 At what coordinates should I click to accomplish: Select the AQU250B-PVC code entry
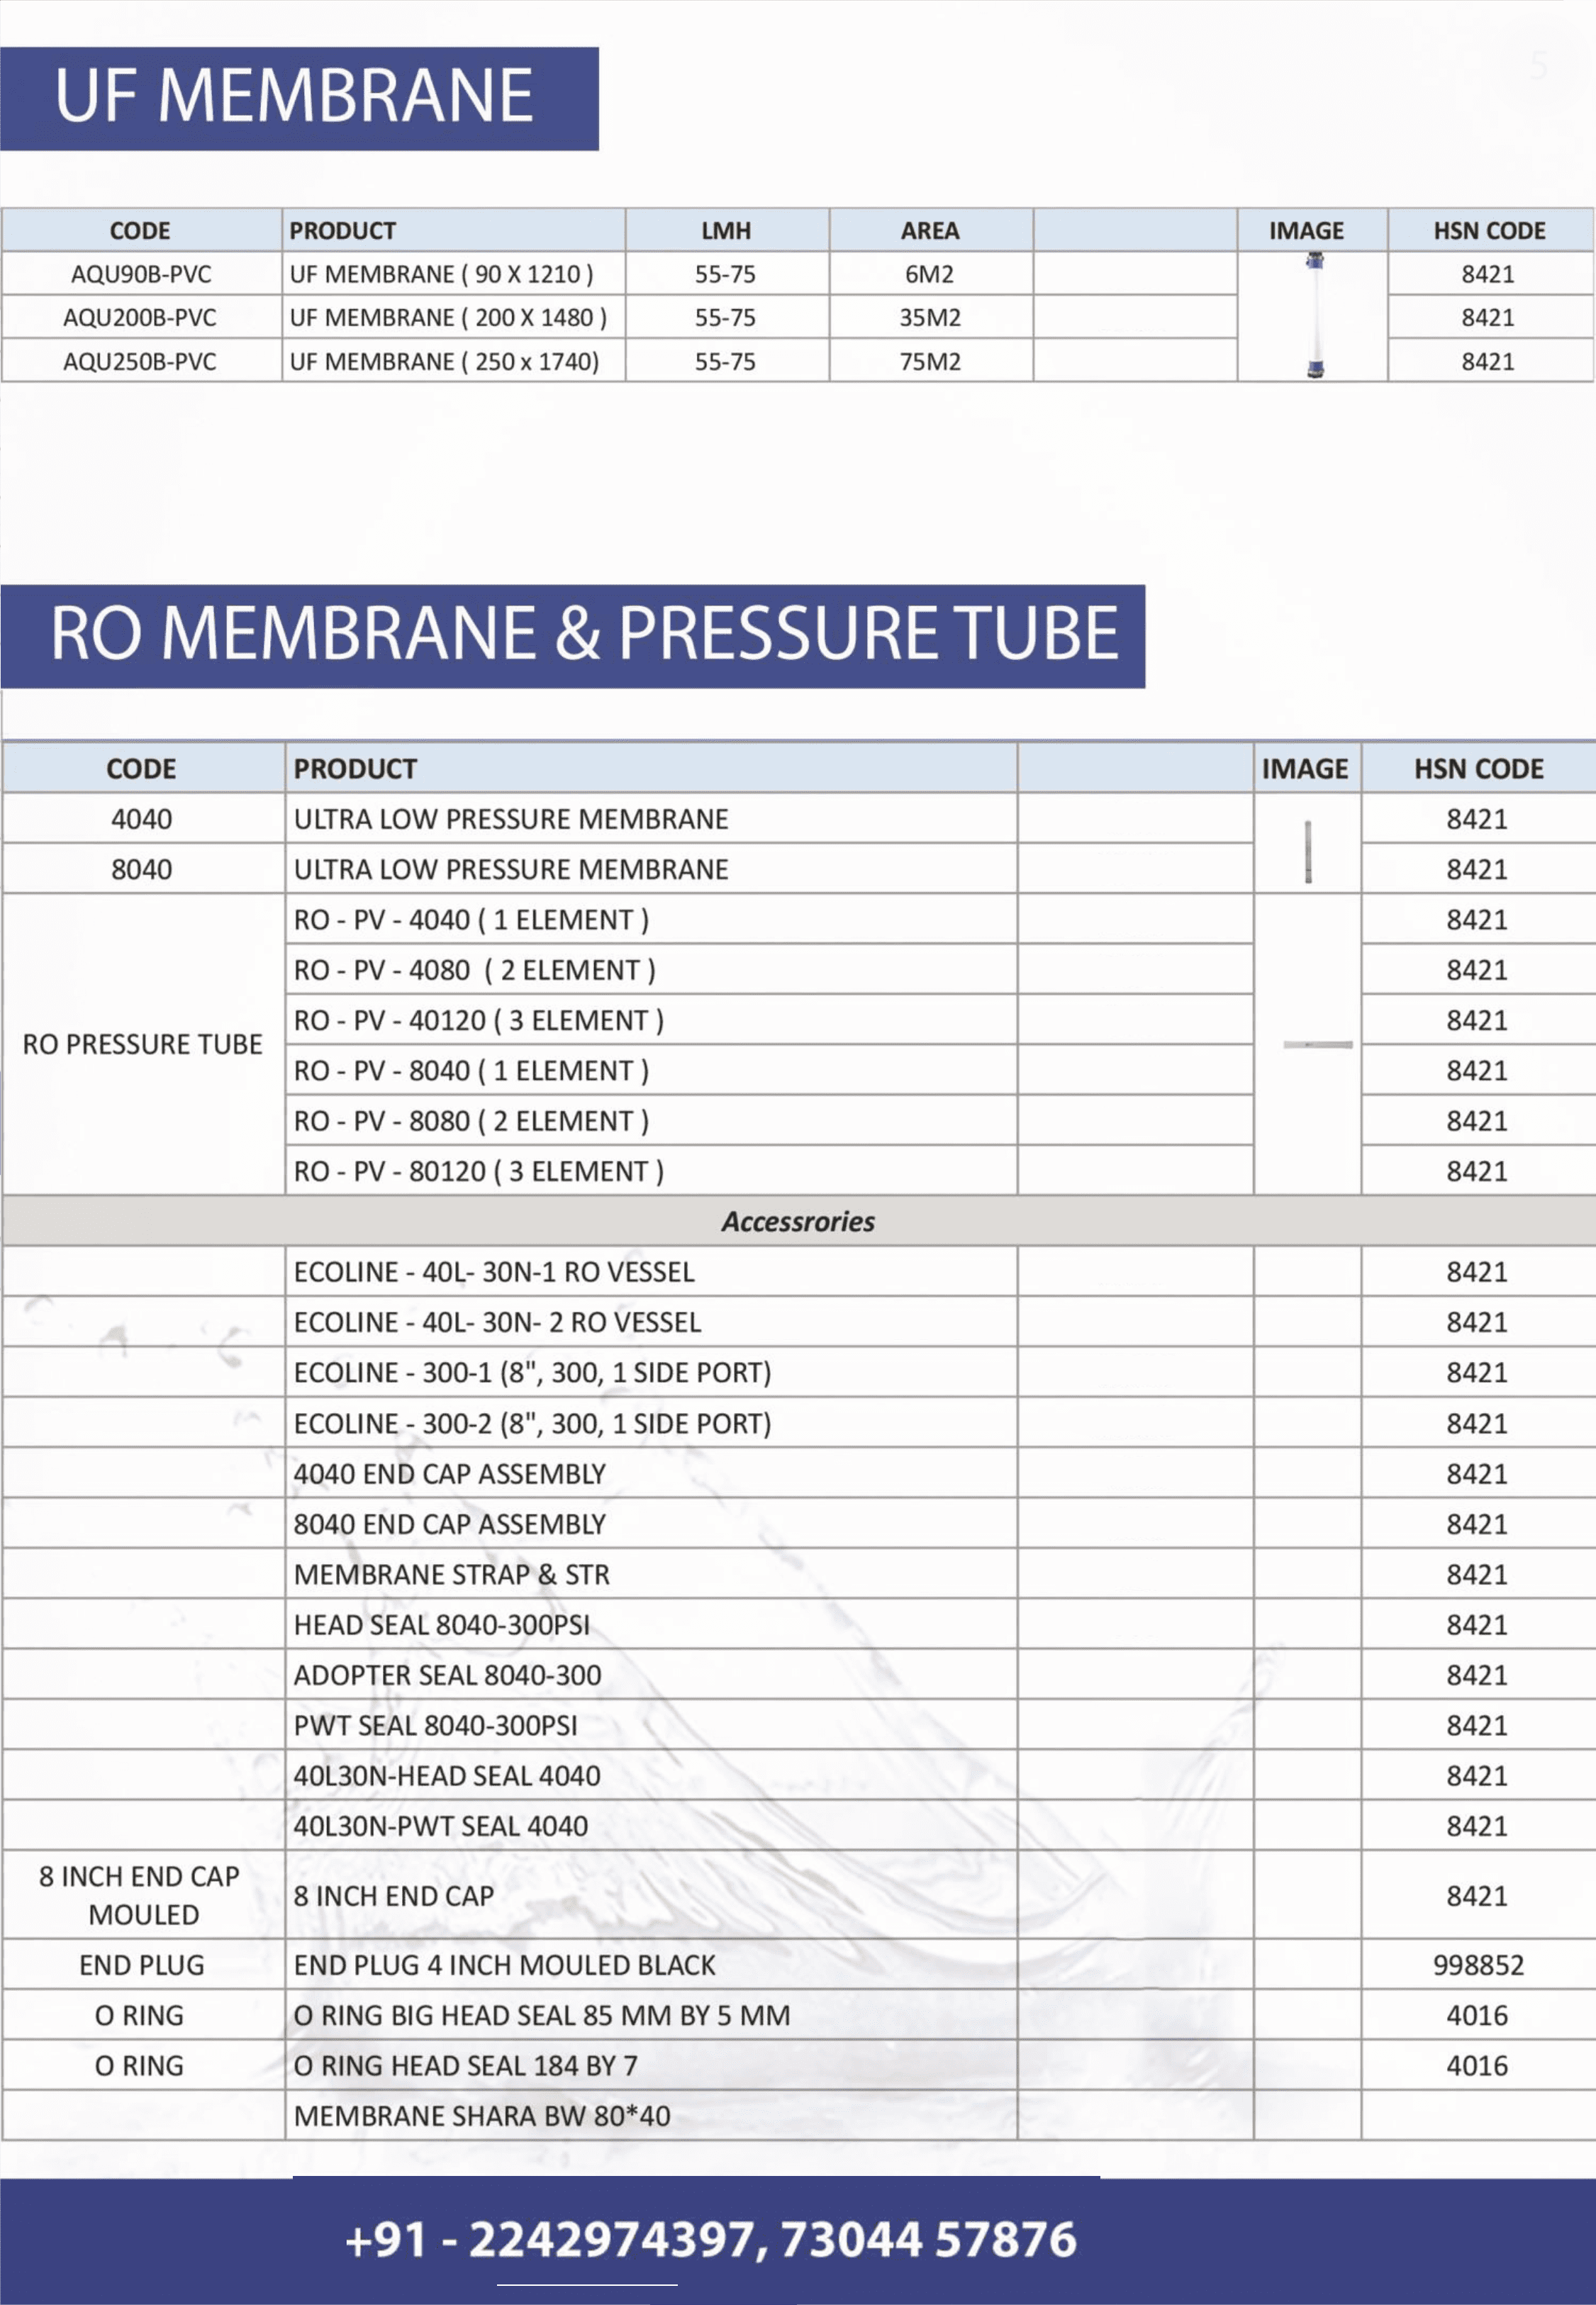[140, 361]
